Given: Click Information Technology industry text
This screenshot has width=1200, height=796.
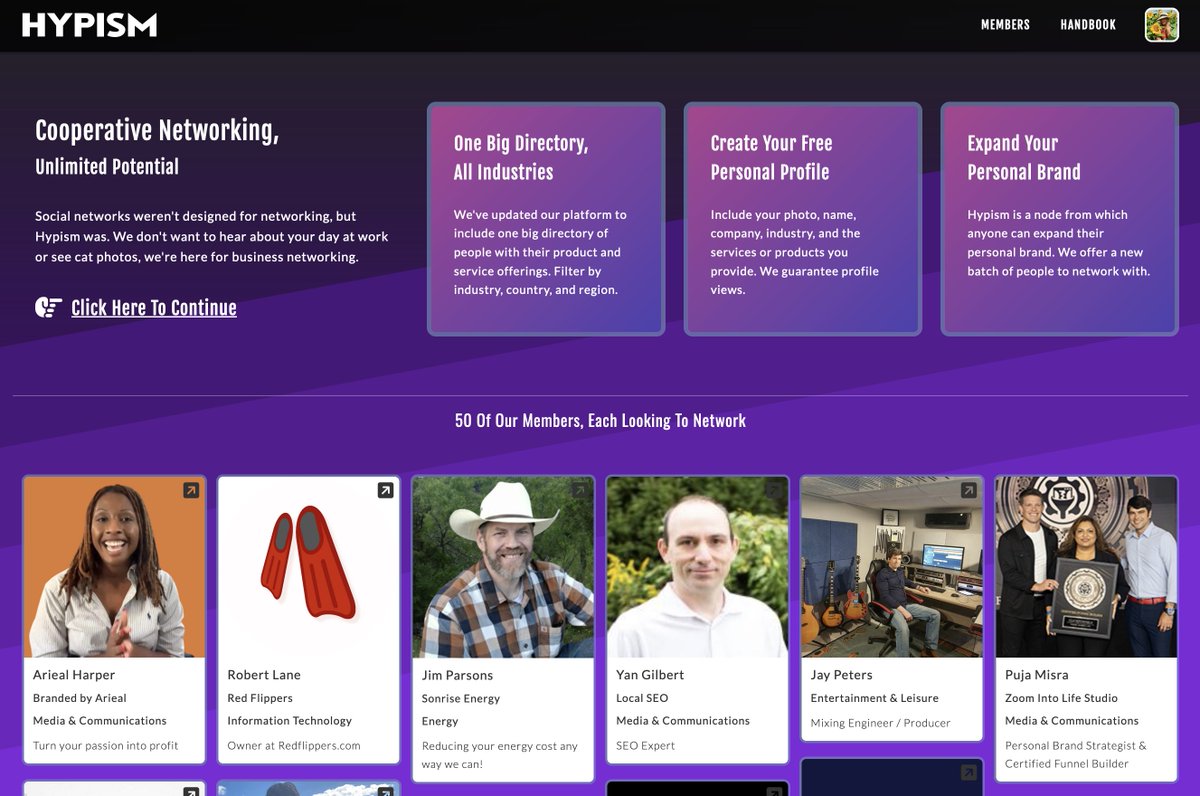Looking at the screenshot, I should [290, 720].
